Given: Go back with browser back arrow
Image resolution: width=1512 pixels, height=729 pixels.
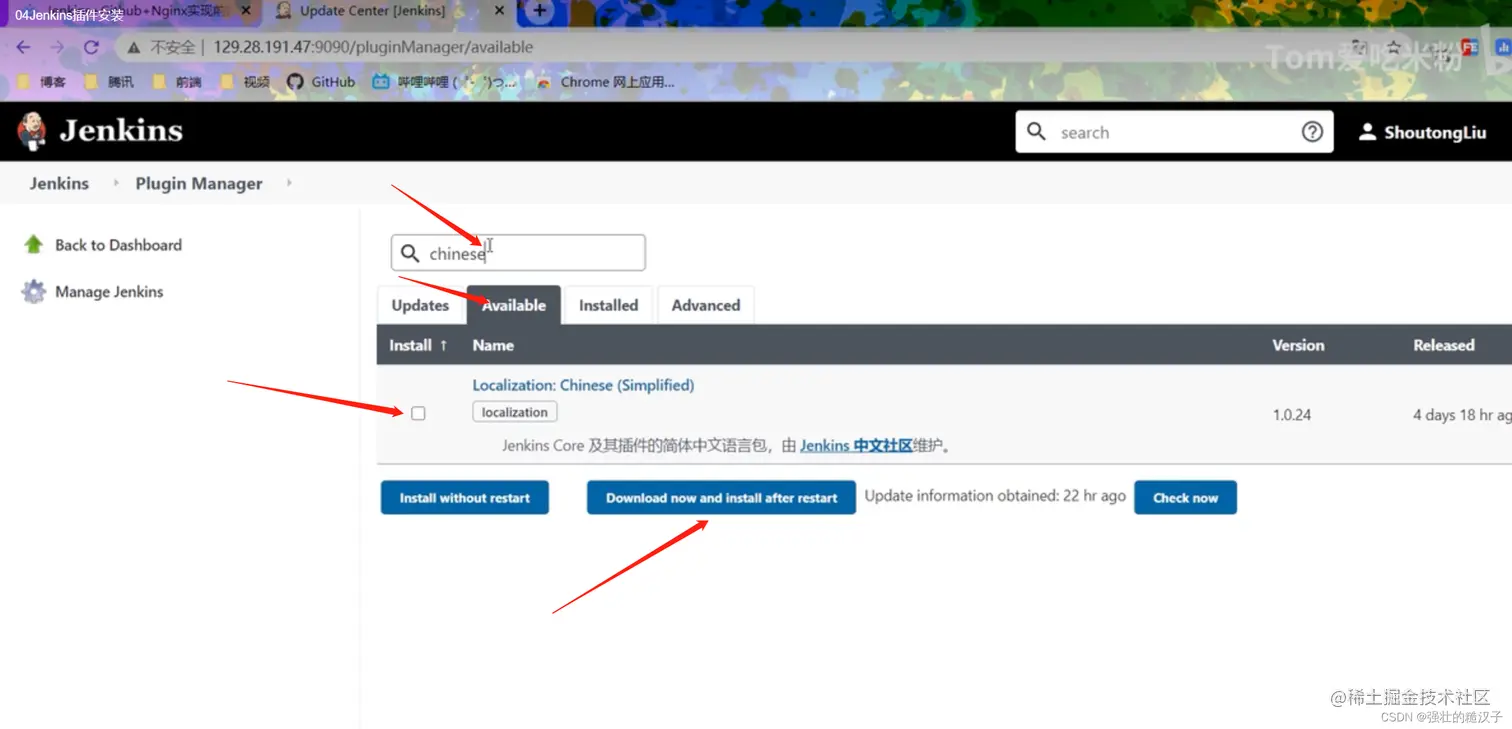Looking at the screenshot, I should pyautogui.click(x=23, y=47).
